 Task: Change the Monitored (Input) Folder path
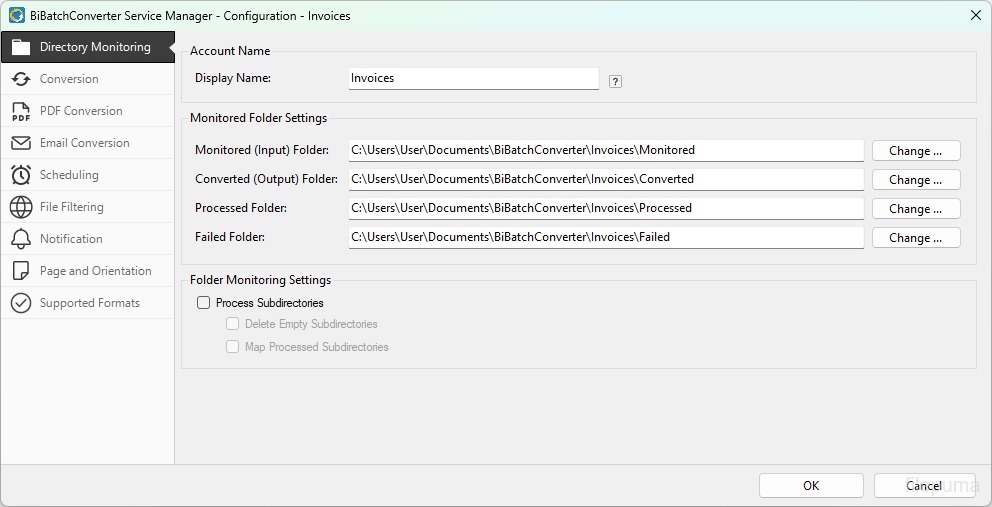(x=916, y=151)
